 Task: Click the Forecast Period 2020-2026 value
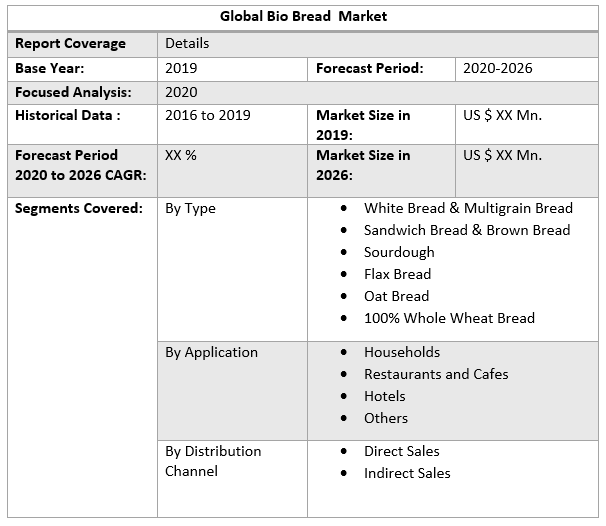click(497, 68)
